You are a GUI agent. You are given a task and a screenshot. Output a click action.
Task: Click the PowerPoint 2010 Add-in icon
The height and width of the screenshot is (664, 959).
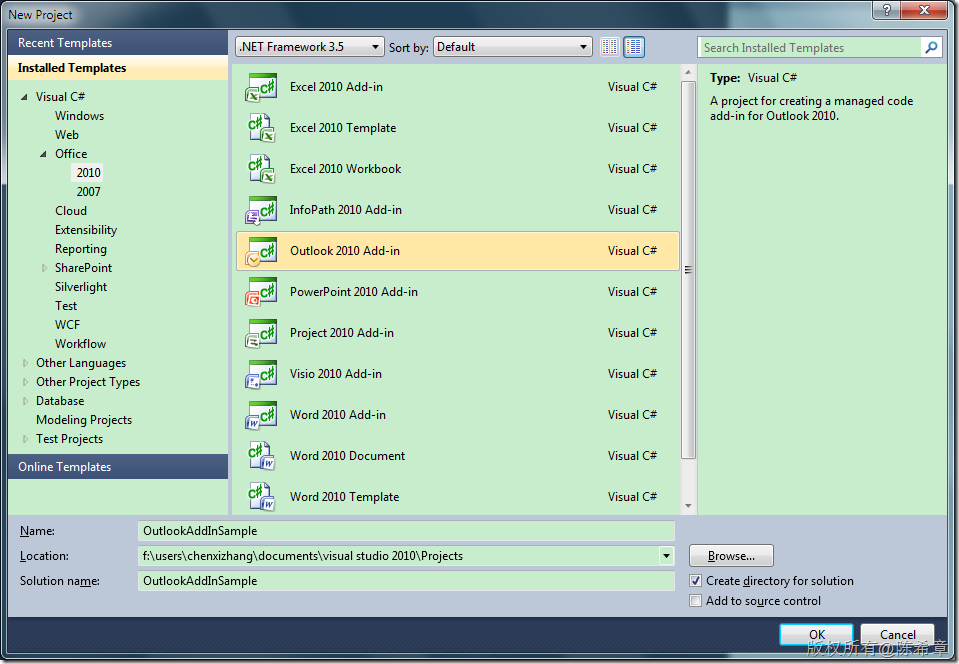(261, 292)
